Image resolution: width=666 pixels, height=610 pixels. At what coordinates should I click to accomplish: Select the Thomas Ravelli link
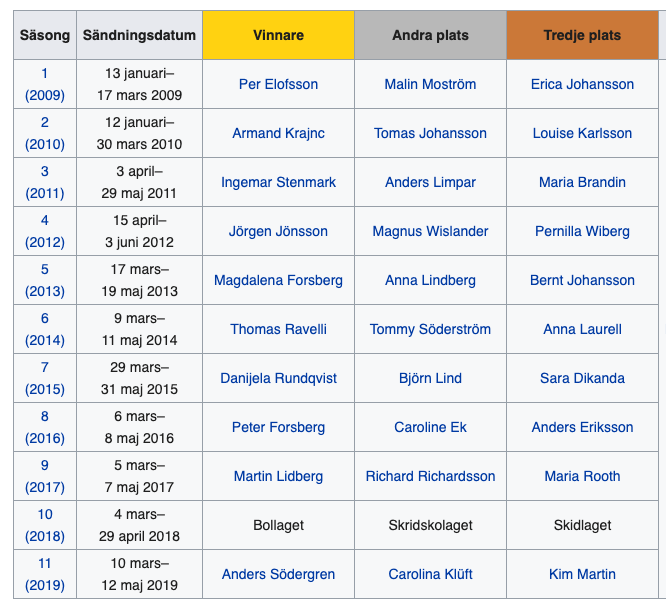coord(278,329)
